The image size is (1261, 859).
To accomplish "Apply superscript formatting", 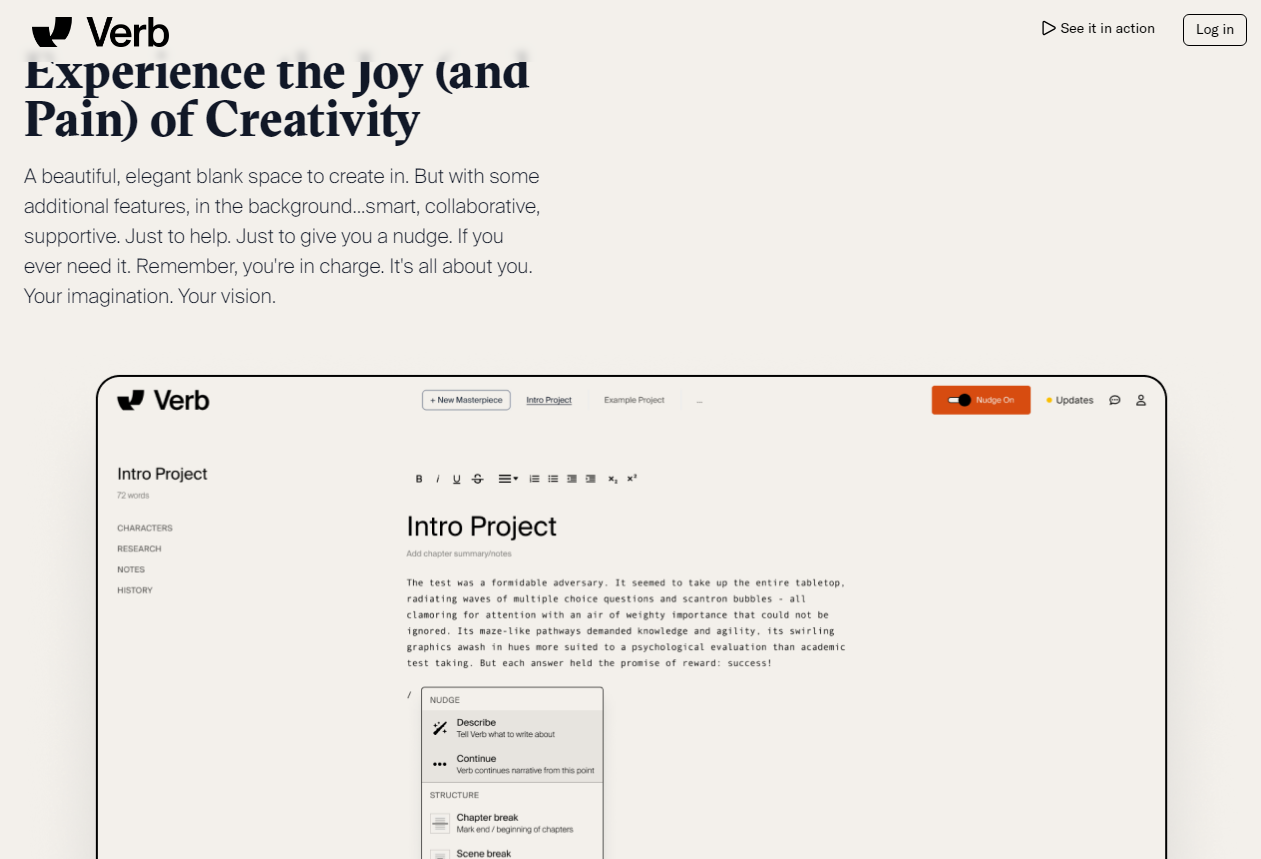I will click(632, 479).
